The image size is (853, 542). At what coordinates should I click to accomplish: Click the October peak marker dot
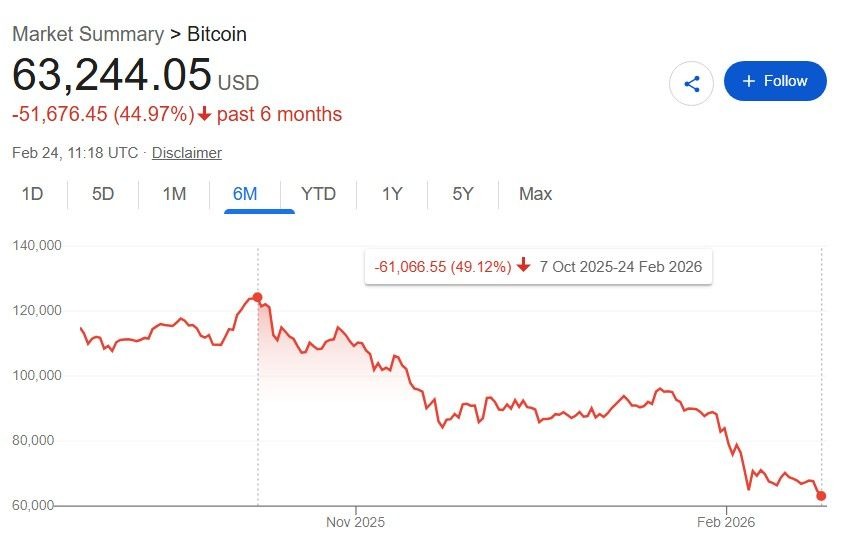(258, 297)
